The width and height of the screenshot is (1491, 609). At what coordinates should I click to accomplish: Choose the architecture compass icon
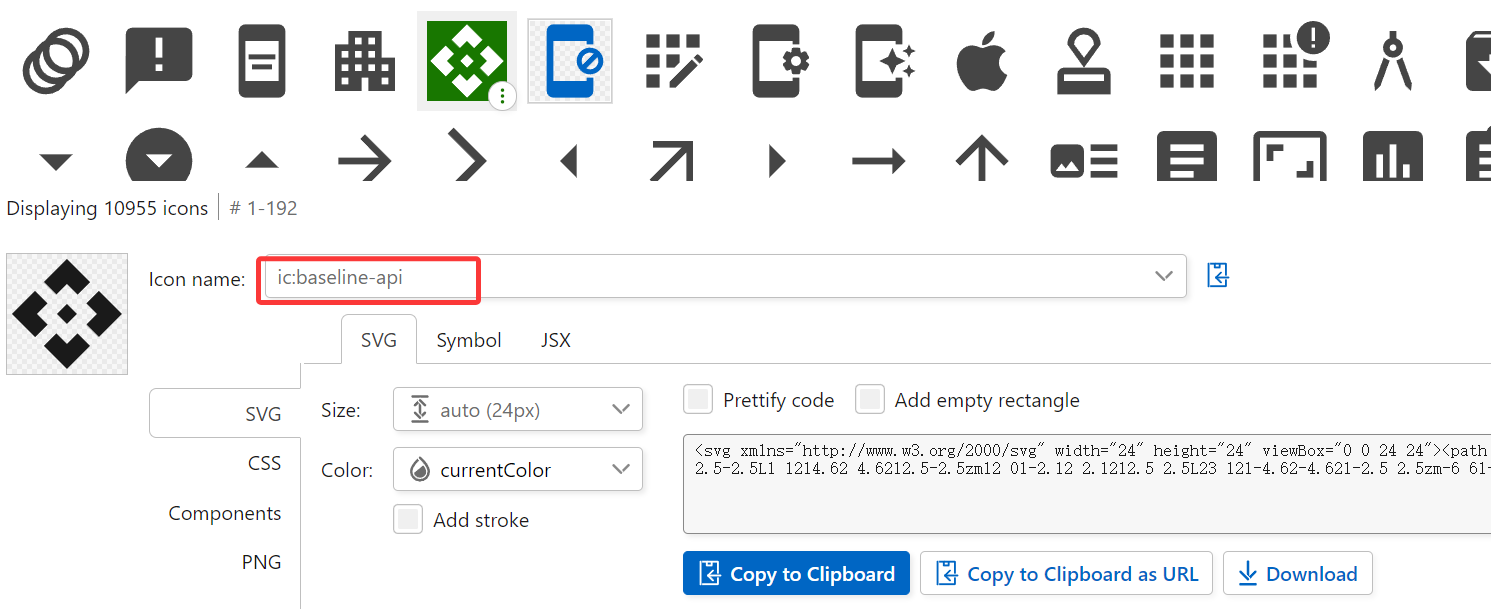1392,61
